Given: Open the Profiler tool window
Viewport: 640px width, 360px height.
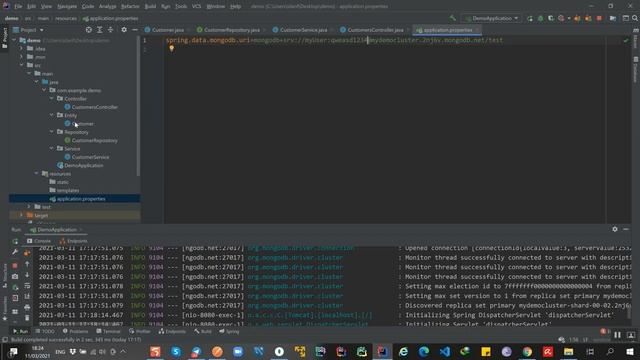Looking at the screenshot, I should tap(140, 331).
